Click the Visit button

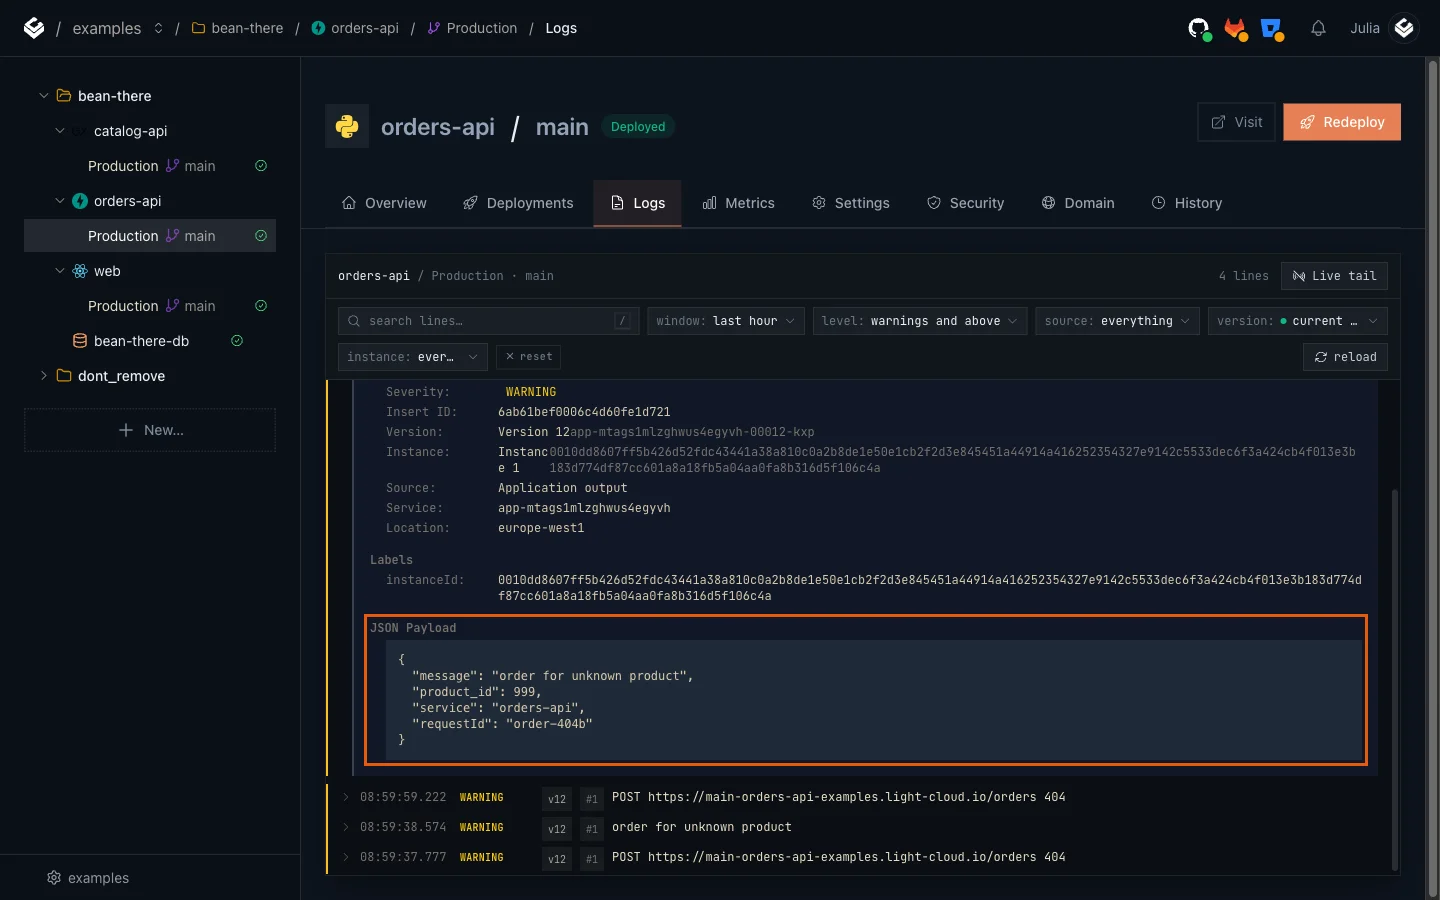point(1236,122)
